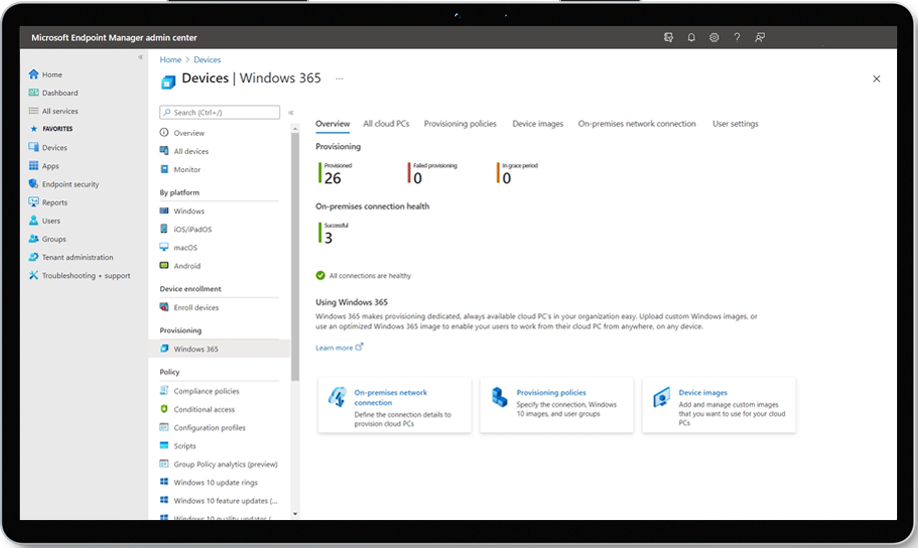Click the Troubleshooting + support icon

click(x=34, y=275)
